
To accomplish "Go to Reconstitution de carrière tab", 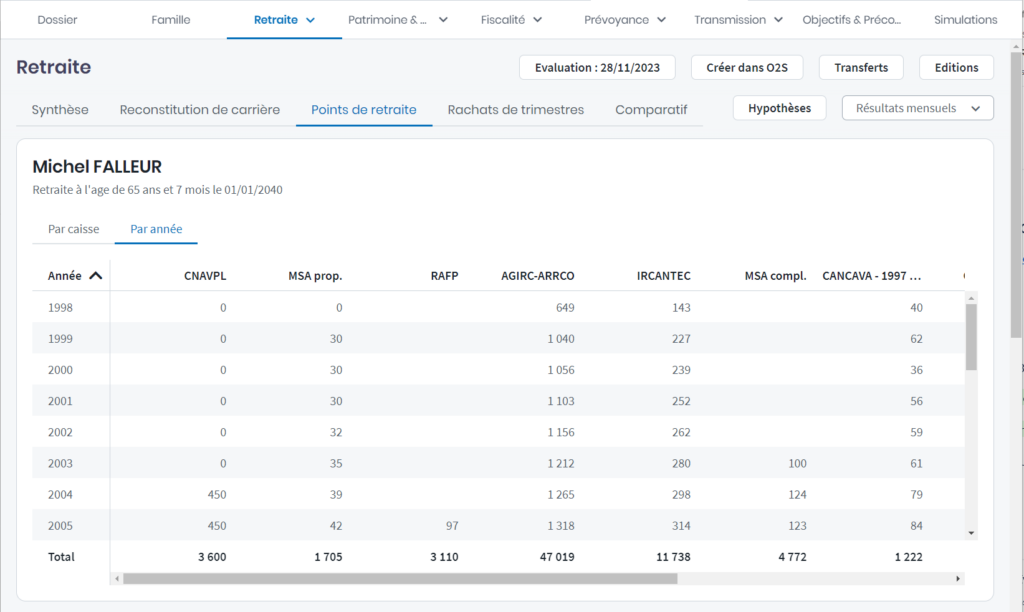I will [x=199, y=110].
